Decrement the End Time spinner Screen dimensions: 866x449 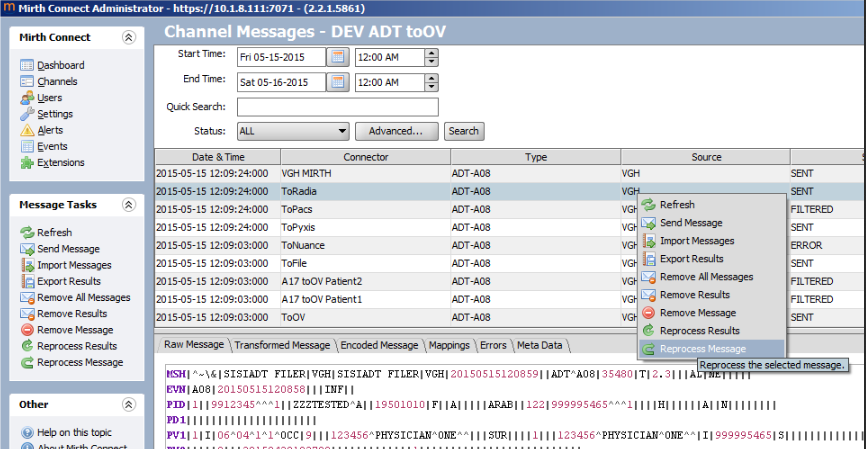tap(432, 87)
